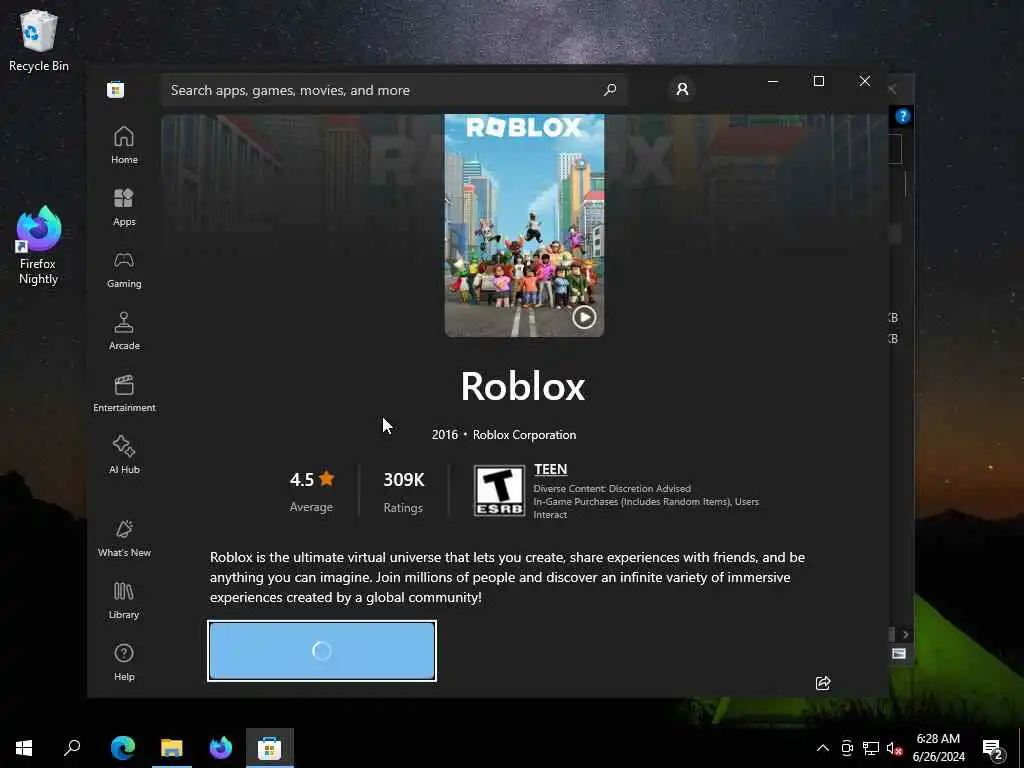Click the ESRB rating badge
The width and height of the screenshot is (1024, 768).
[x=499, y=490]
